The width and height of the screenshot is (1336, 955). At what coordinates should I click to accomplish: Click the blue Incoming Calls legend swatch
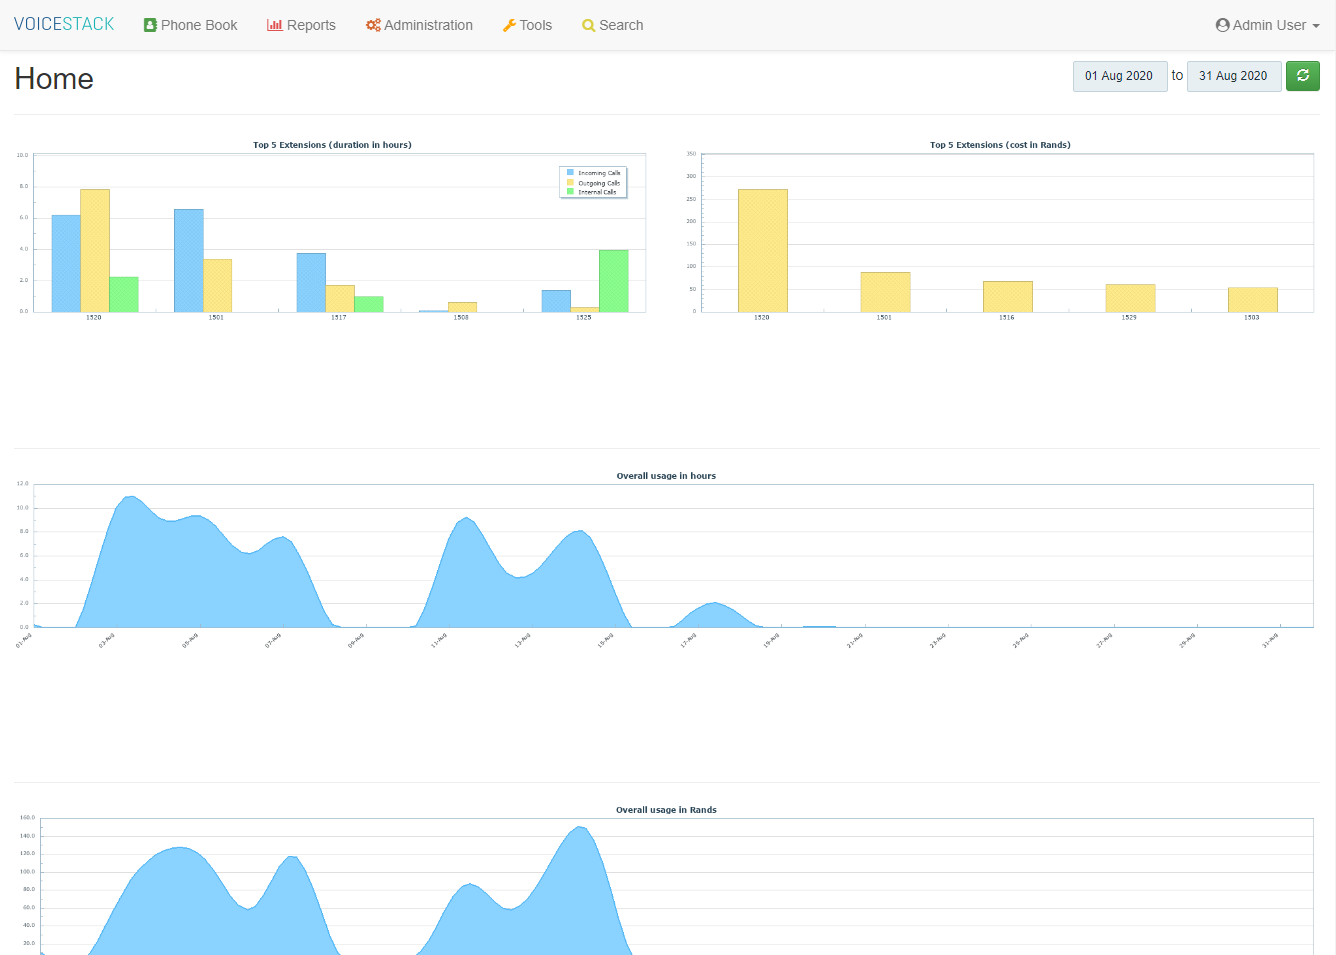pyautogui.click(x=571, y=173)
